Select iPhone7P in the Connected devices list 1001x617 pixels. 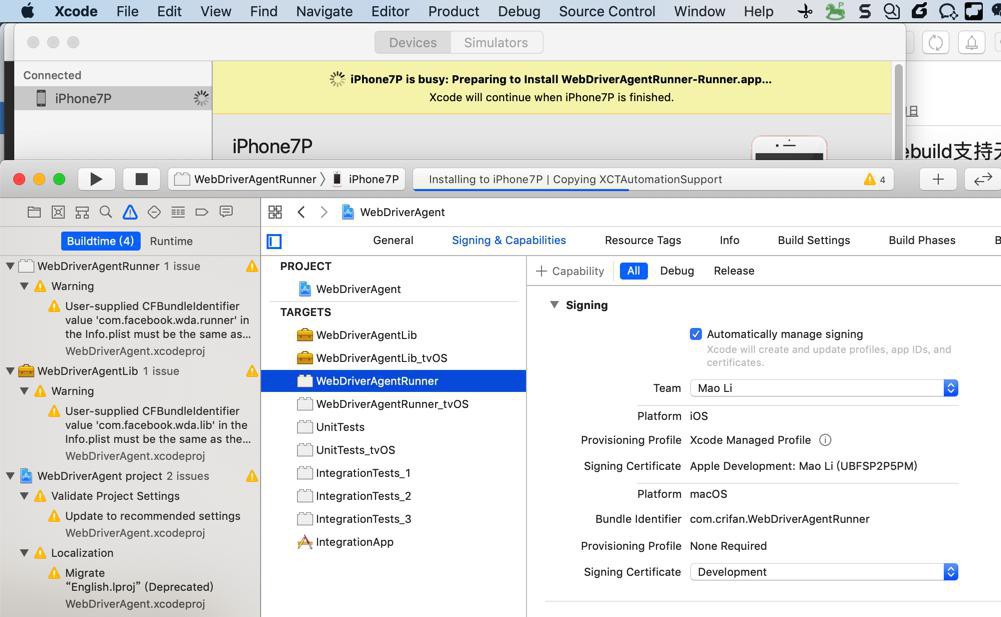[x=113, y=98]
